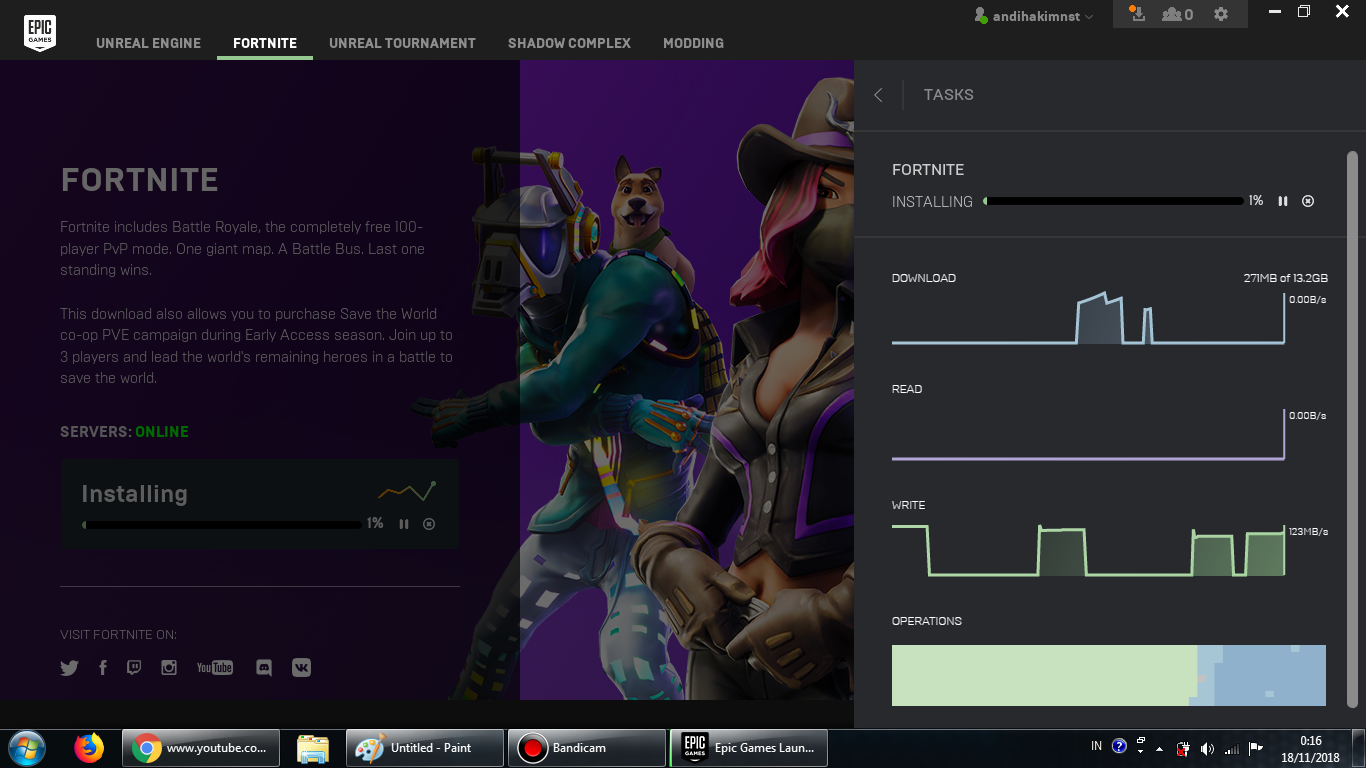Open the Action Center flag icon
This screenshot has width=1366, height=768.
click(1256, 748)
